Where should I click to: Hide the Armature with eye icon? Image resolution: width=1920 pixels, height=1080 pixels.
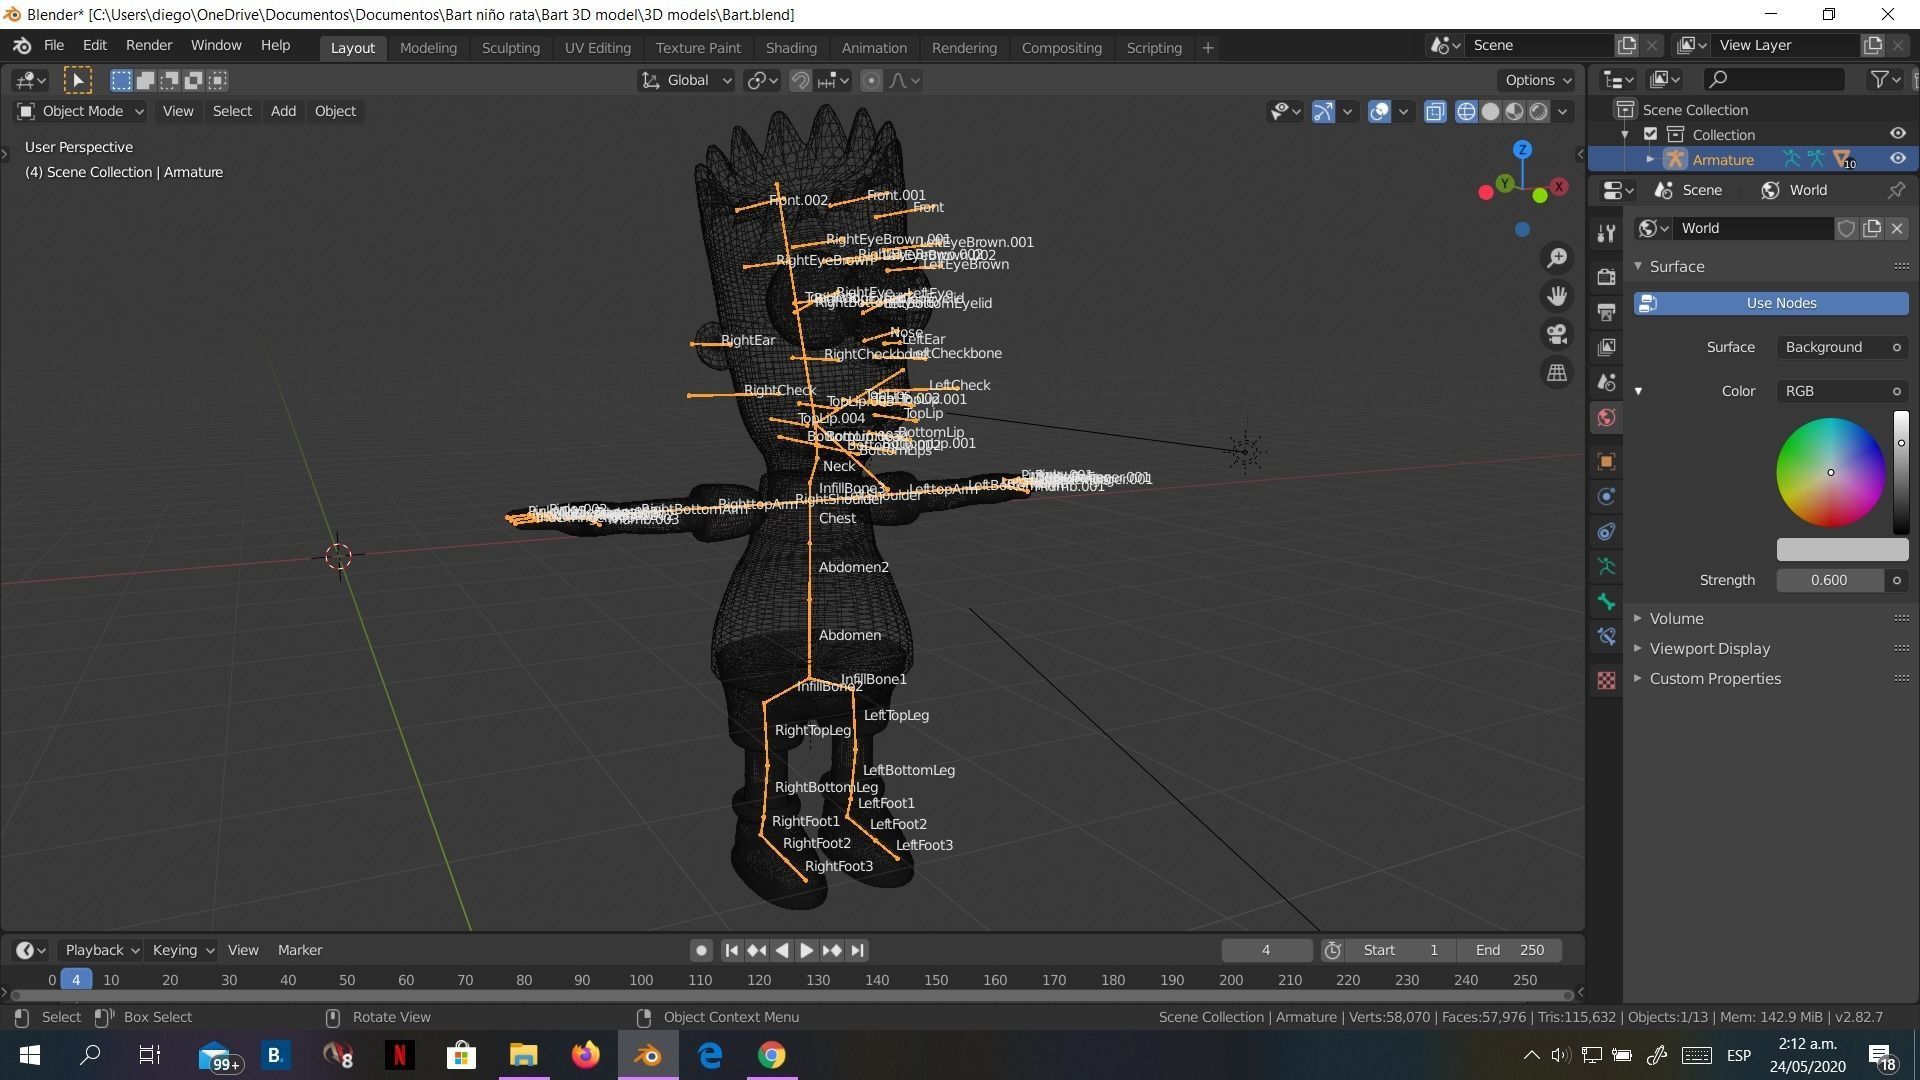[1897, 159]
